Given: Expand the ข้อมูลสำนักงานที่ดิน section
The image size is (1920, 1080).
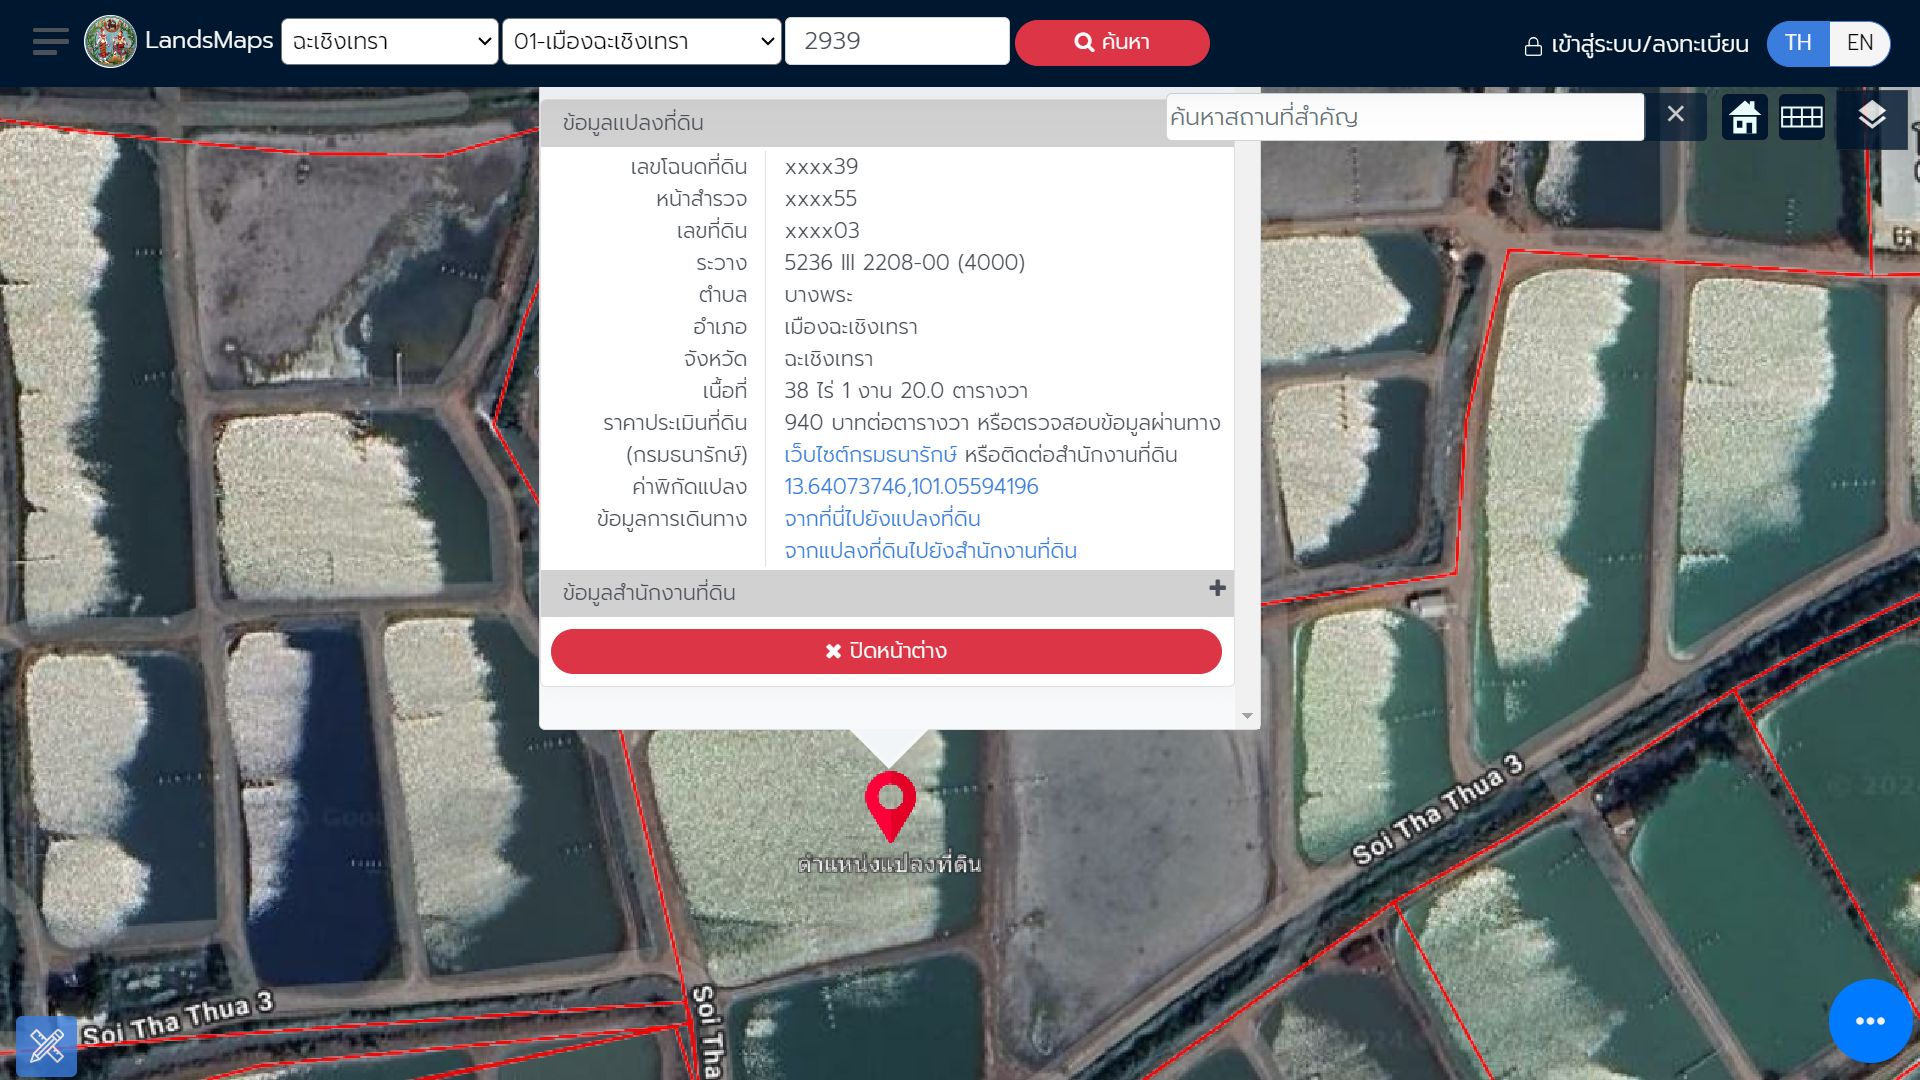Looking at the screenshot, I should click(1217, 589).
